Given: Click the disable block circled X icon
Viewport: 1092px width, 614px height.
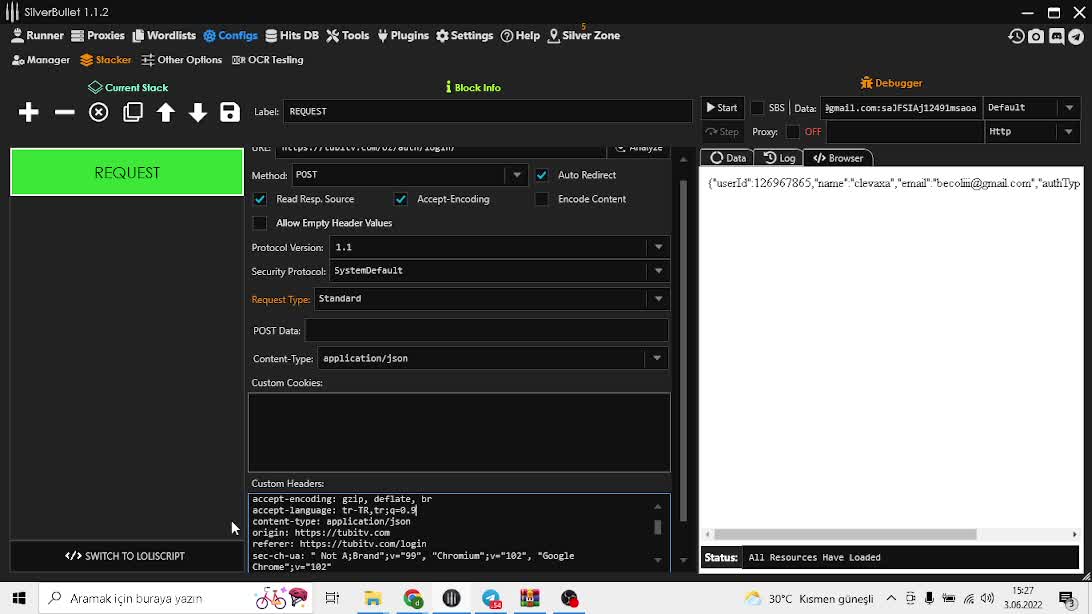Looking at the screenshot, I should point(97,112).
